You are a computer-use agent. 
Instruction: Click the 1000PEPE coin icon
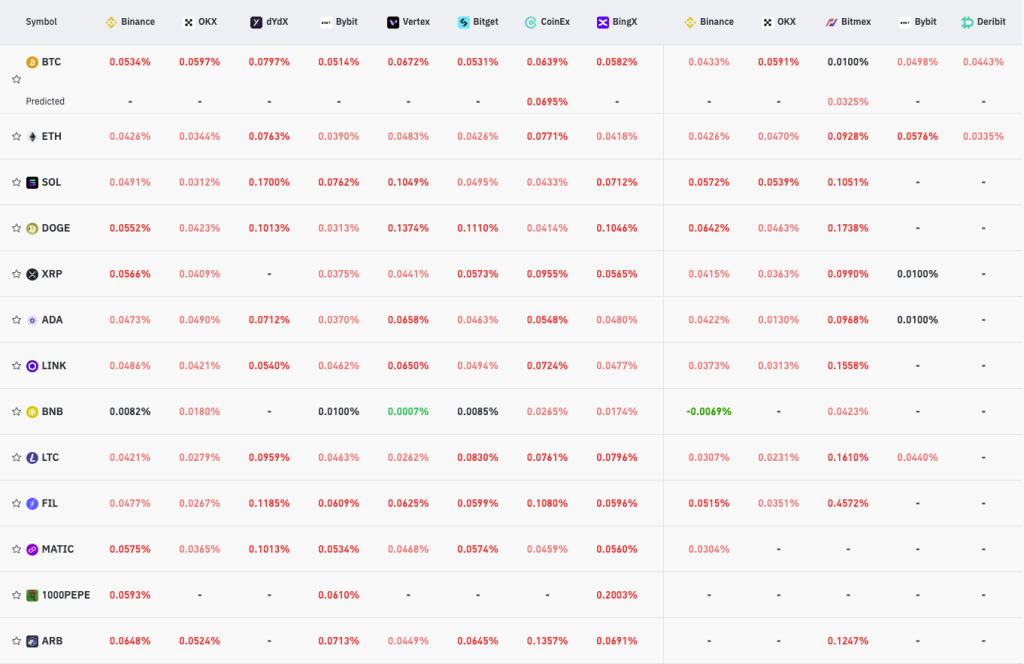(x=32, y=595)
